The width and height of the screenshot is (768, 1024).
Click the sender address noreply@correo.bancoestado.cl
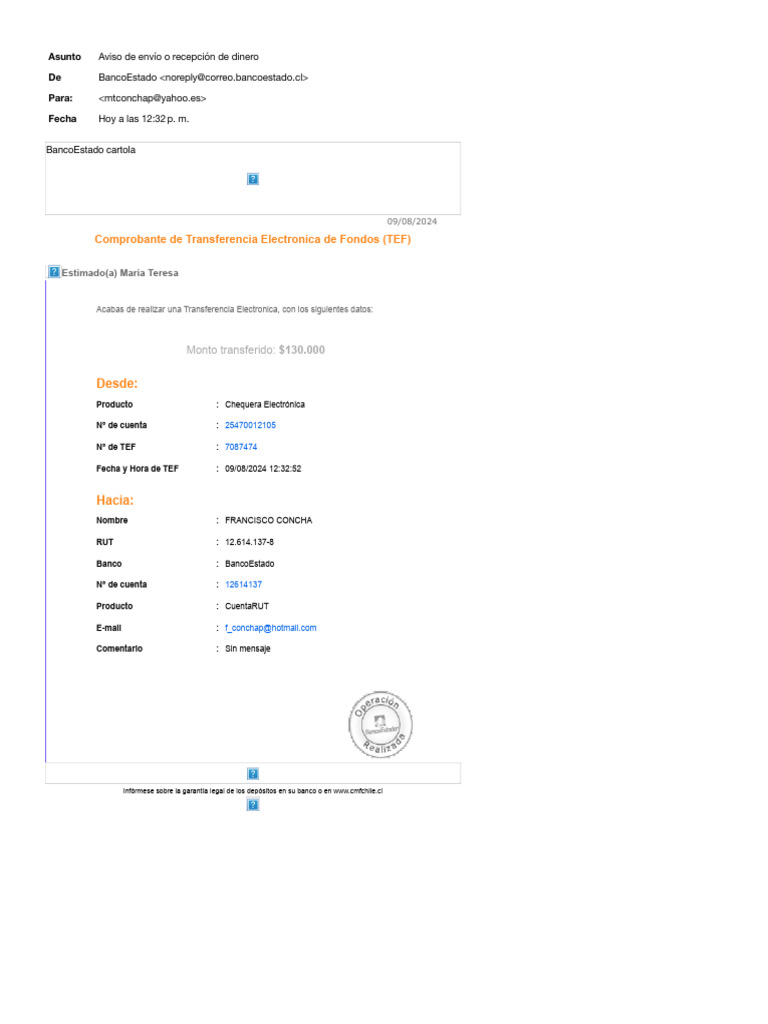[234, 77]
